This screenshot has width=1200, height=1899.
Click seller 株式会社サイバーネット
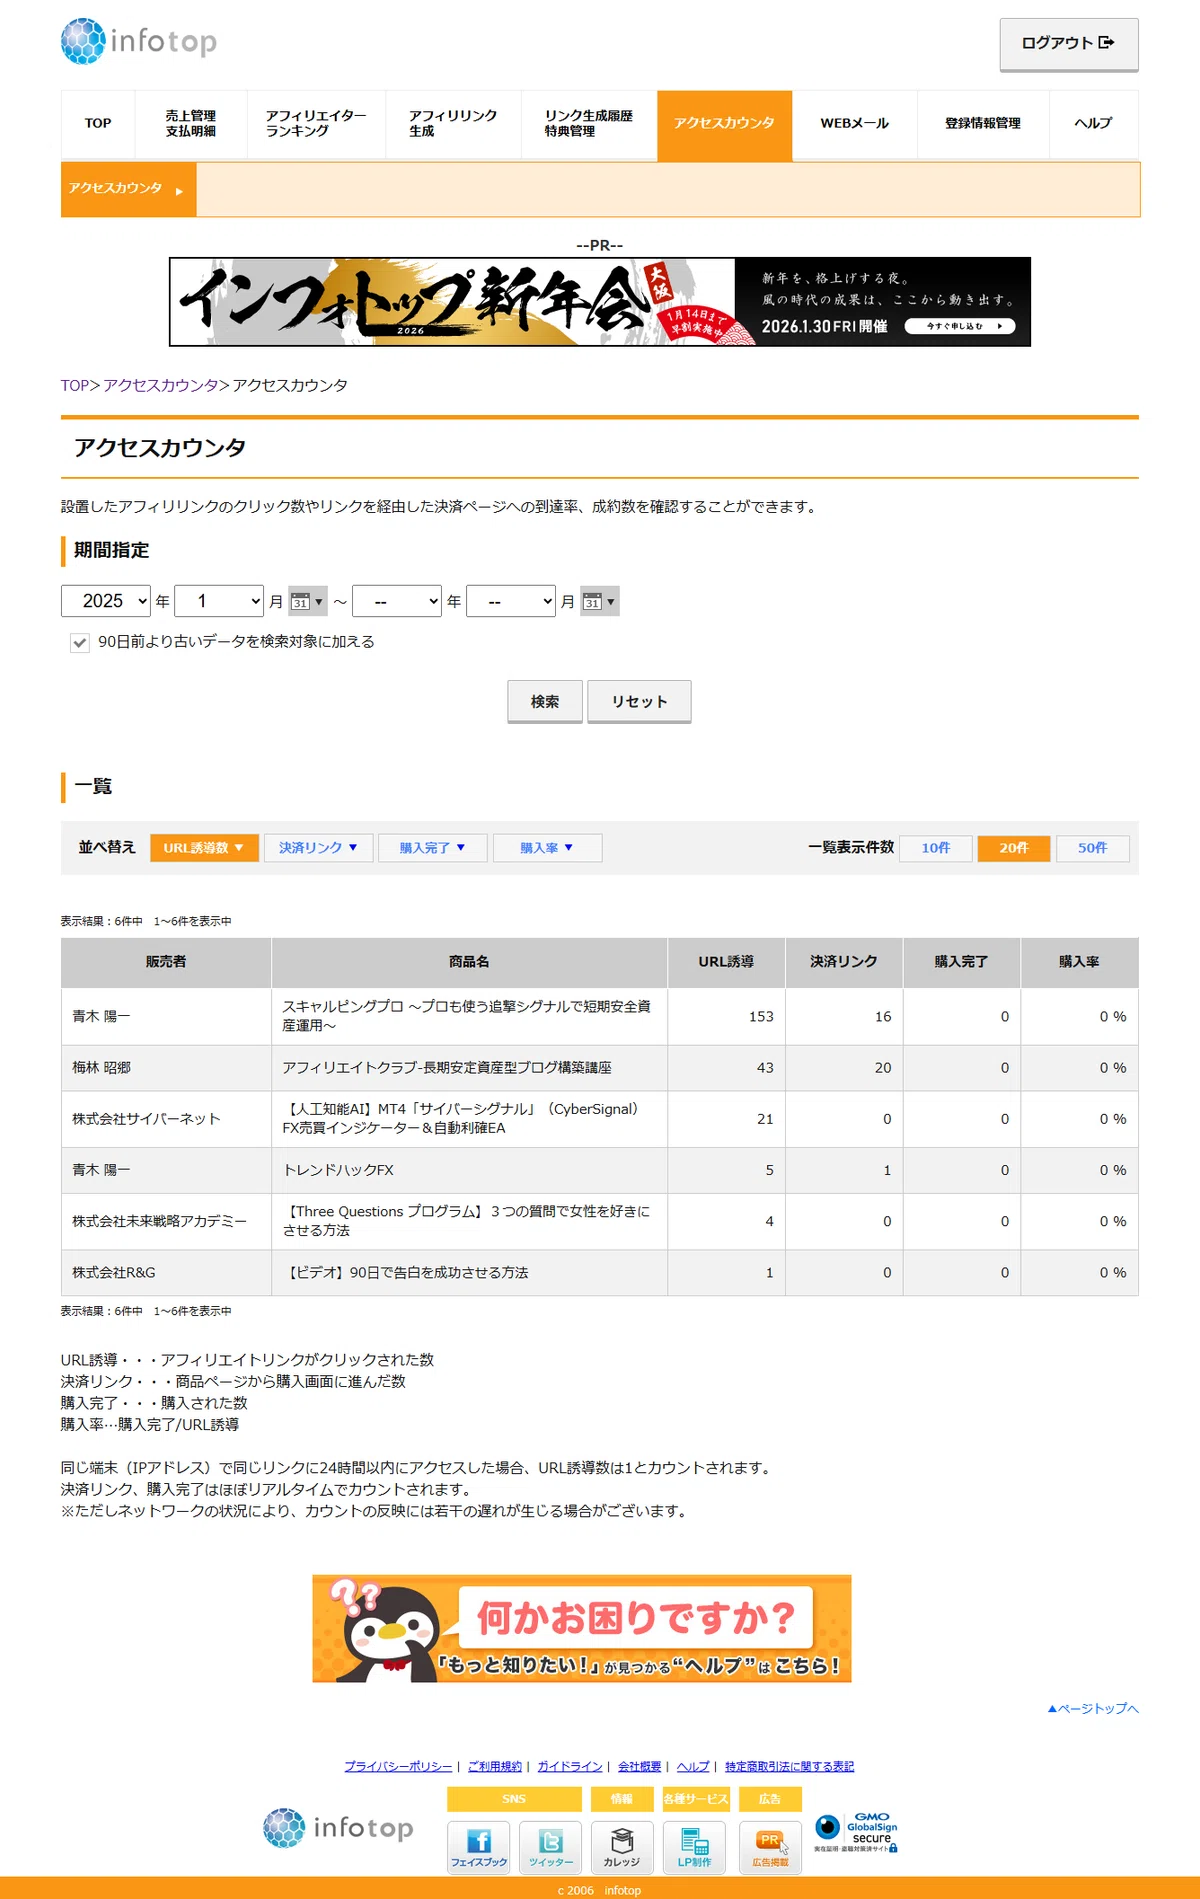[146, 1120]
